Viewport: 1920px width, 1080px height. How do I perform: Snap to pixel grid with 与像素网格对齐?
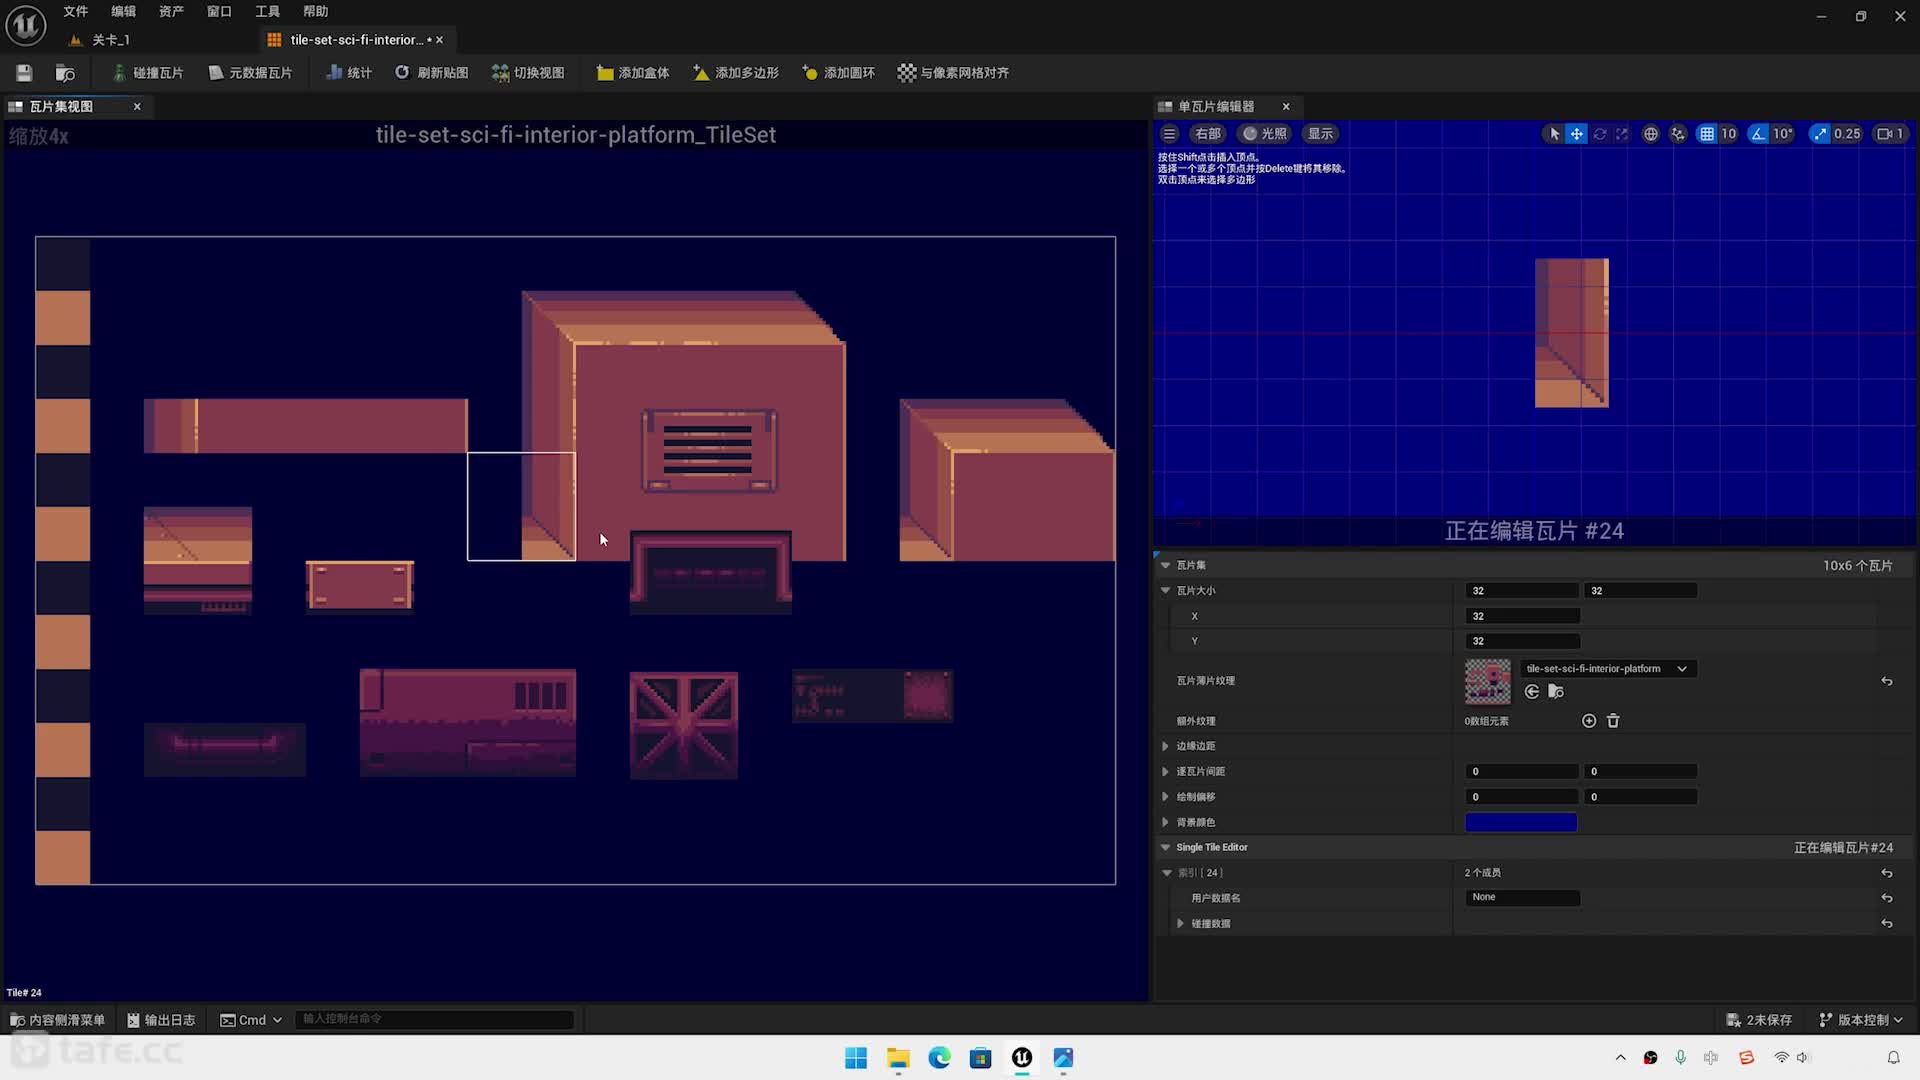tap(953, 73)
